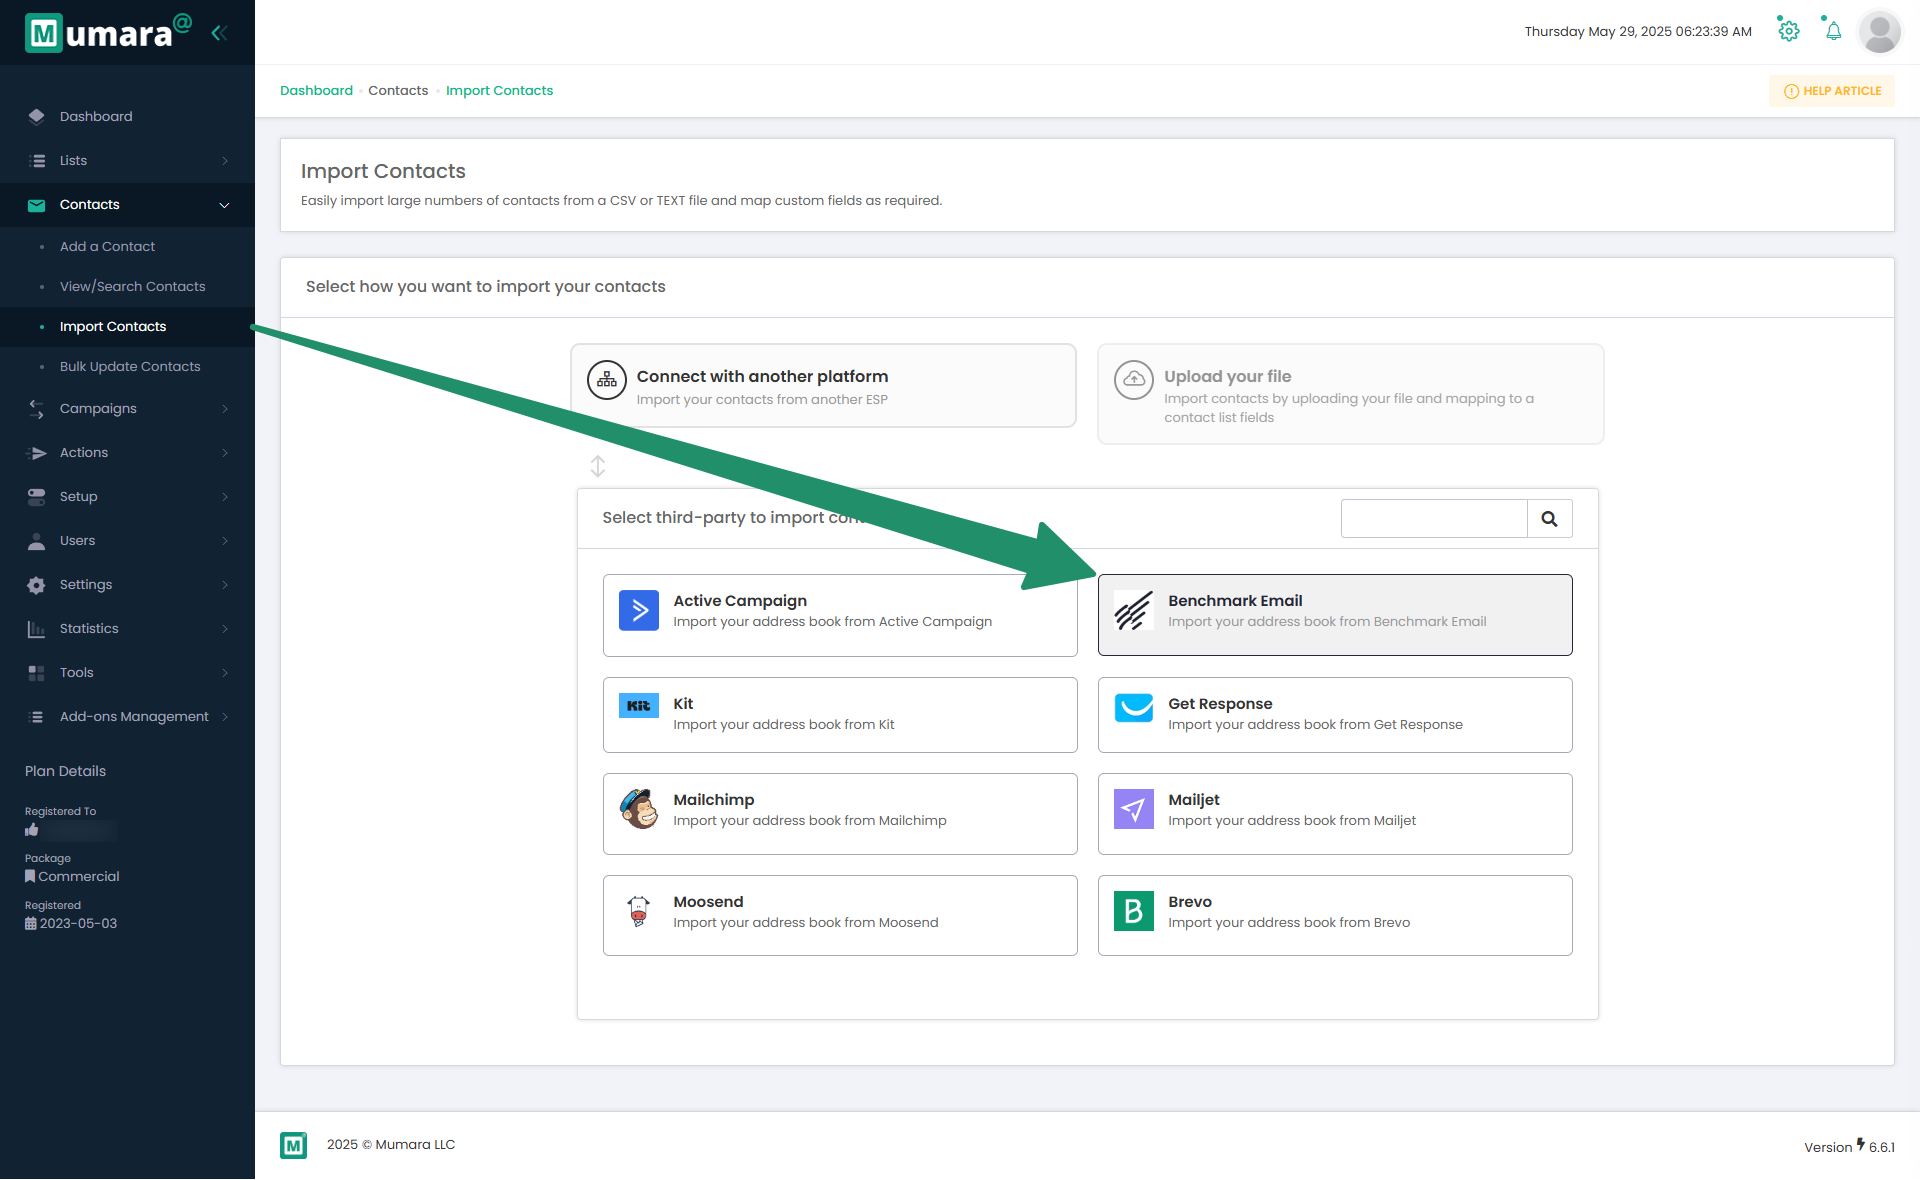Expand Settings menu chevron
The height and width of the screenshot is (1180, 1920).
coord(225,585)
